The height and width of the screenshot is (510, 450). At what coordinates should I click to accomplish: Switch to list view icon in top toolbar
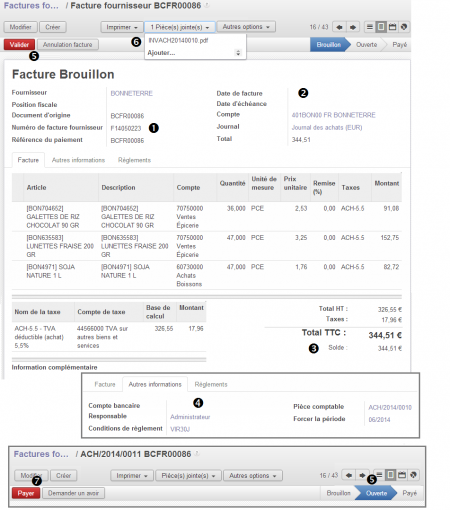click(370, 27)
